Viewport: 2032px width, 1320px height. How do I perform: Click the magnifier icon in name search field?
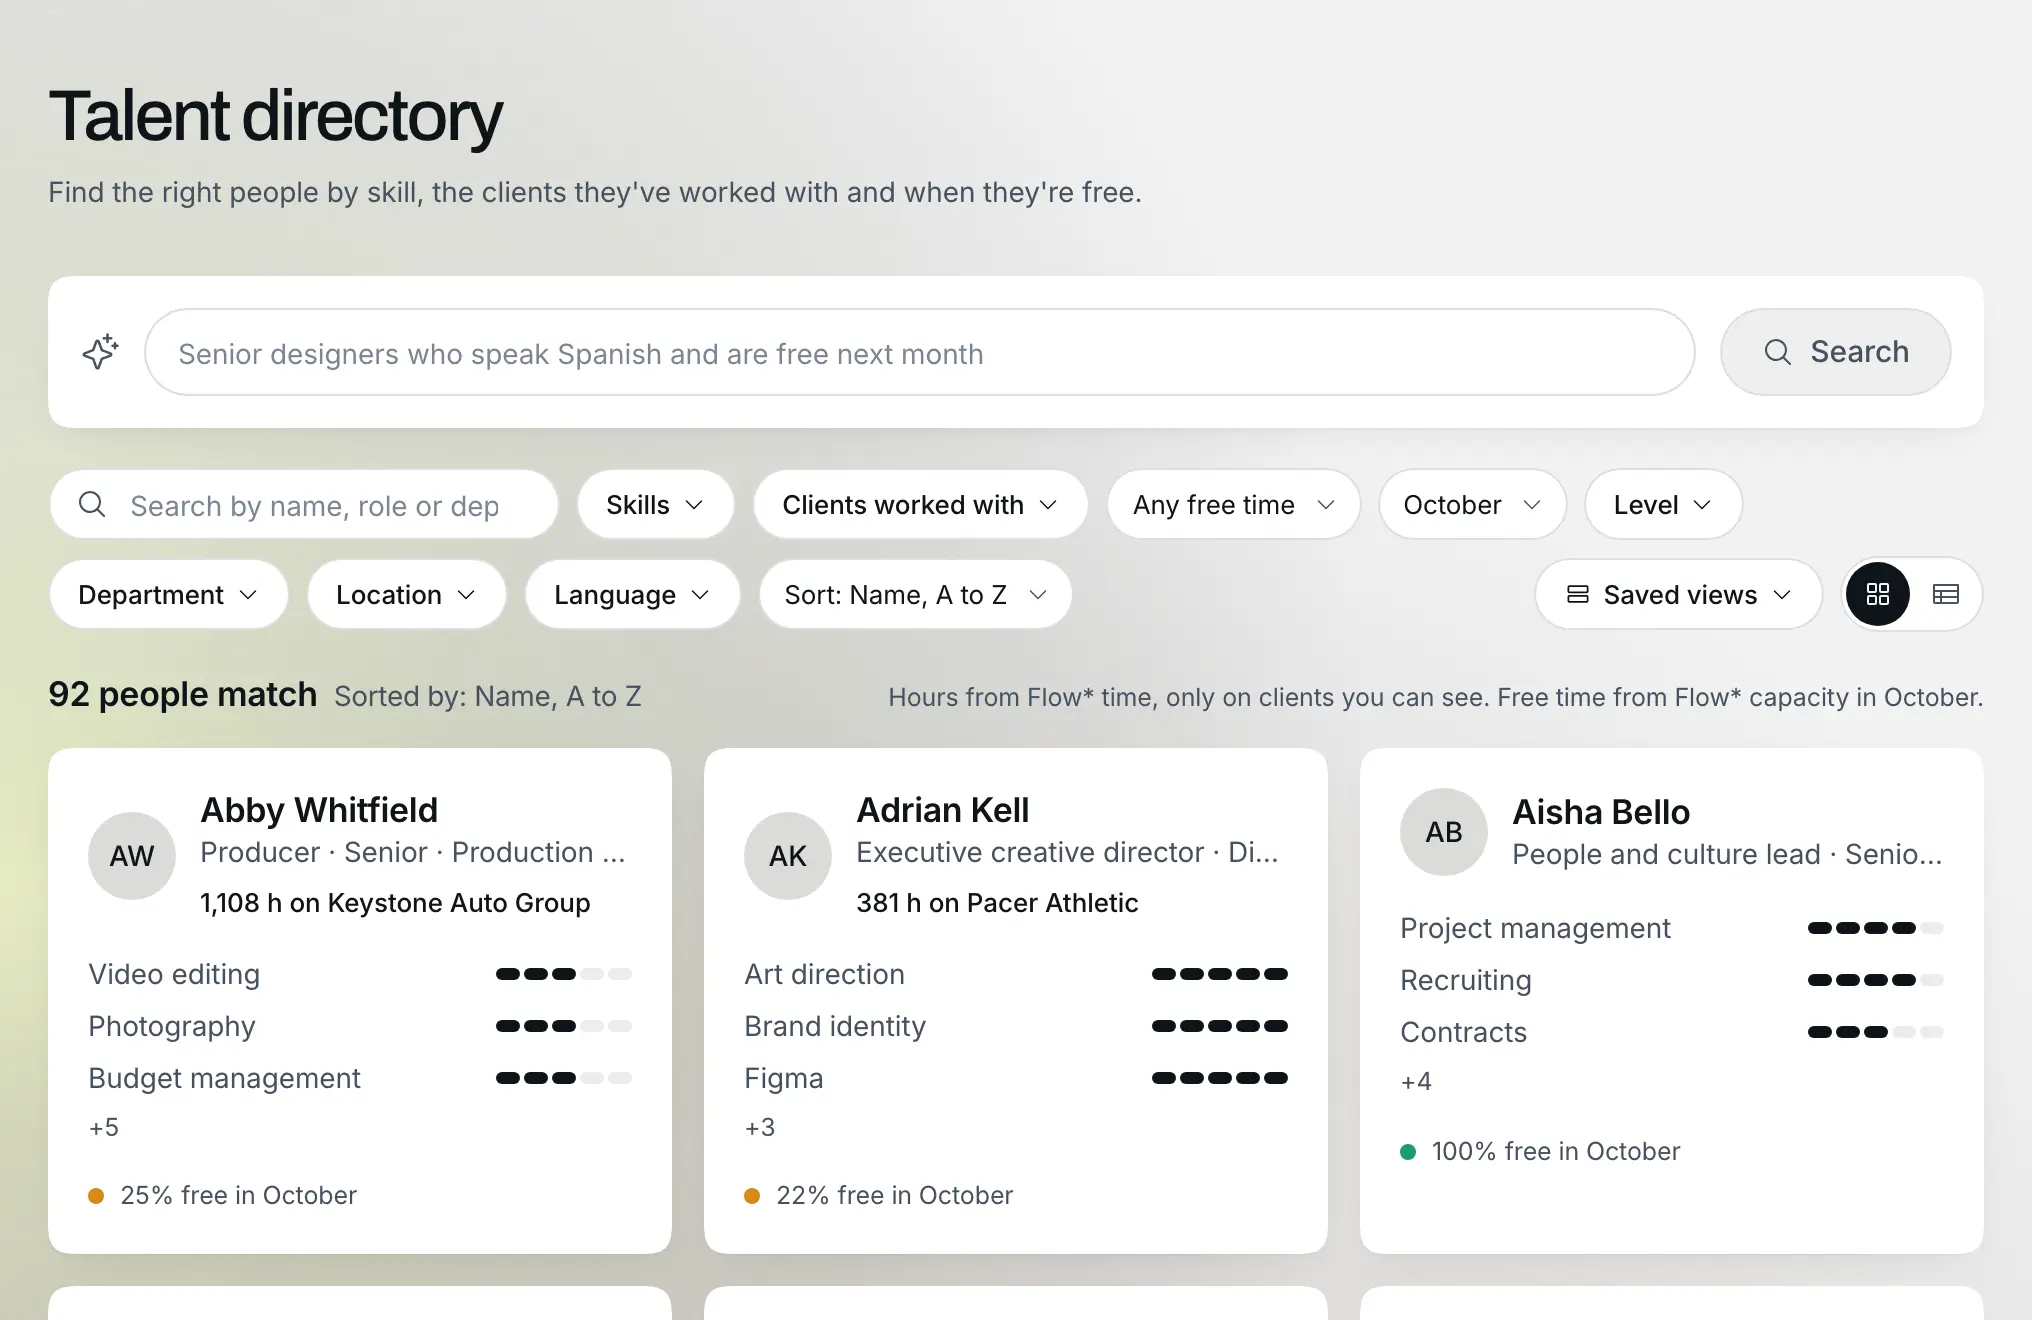pos(92,504)
